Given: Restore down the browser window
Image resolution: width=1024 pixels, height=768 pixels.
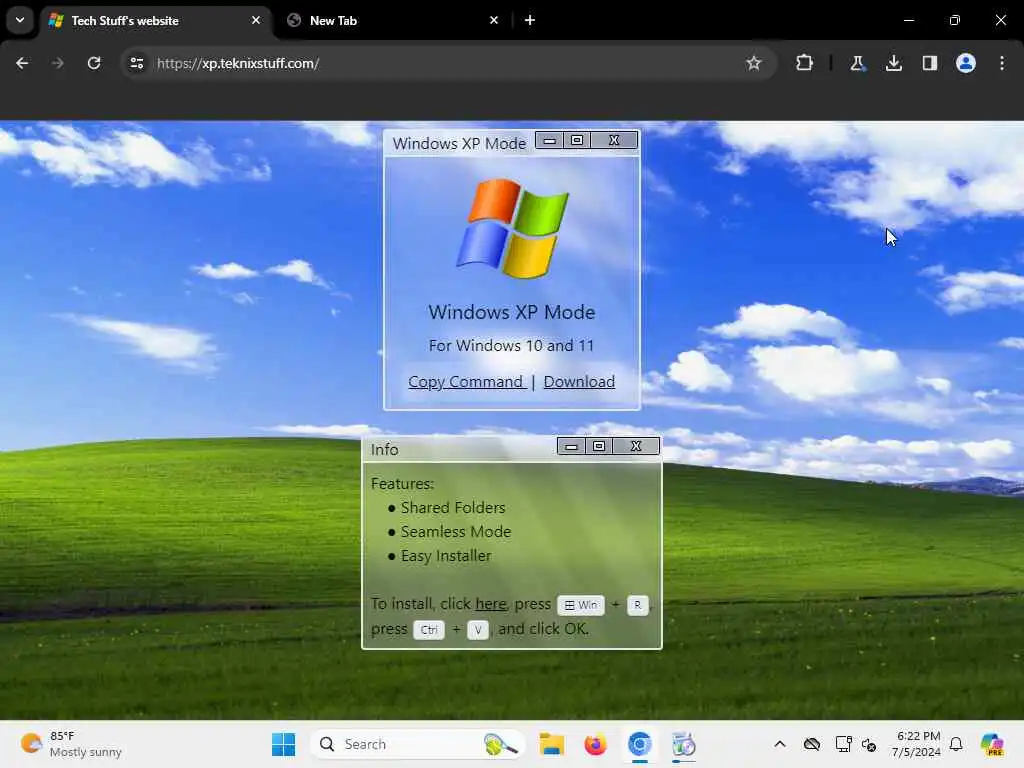Looking at the screenshot, I should tap(955, 20).
